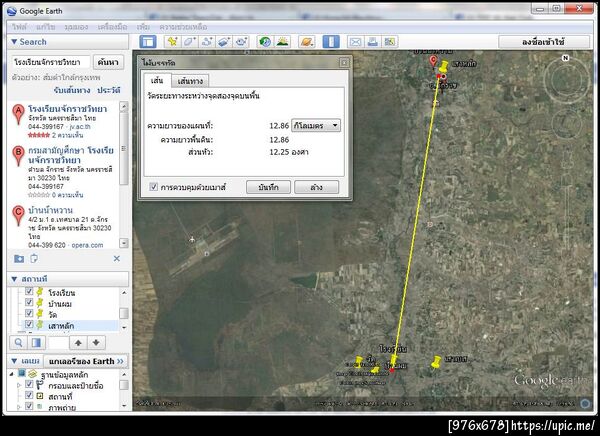The height and width of the screenshot is (436, 600).
Task: Toggle the ฐานข้อมูลหลัก primary database checkbox
Action: tap(22, 373)
